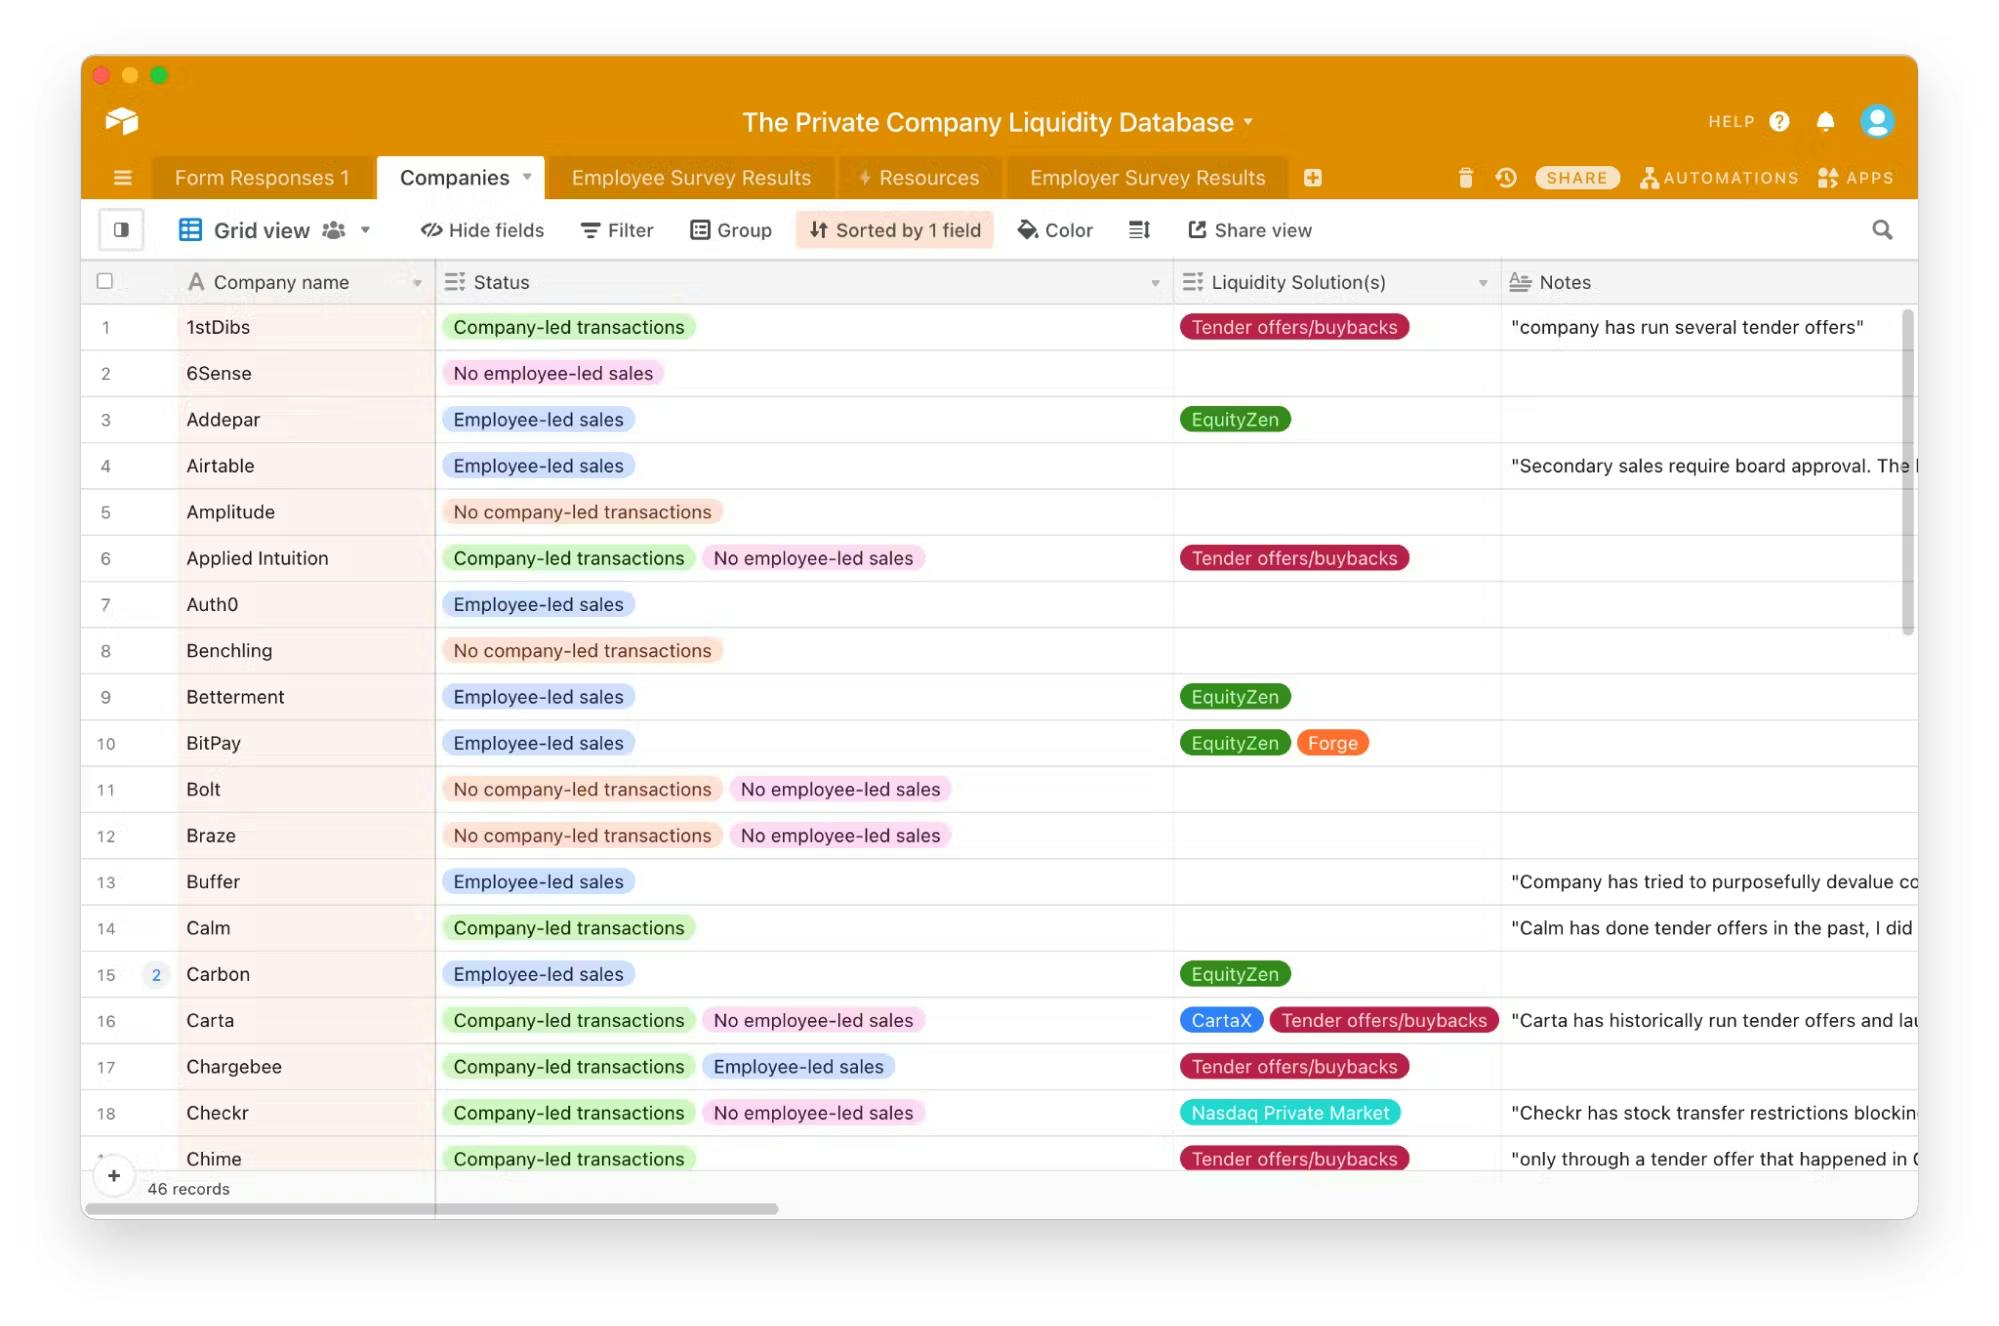Open notifications bell icon
This screenshot has width=1999, height=1326.
1825,121
